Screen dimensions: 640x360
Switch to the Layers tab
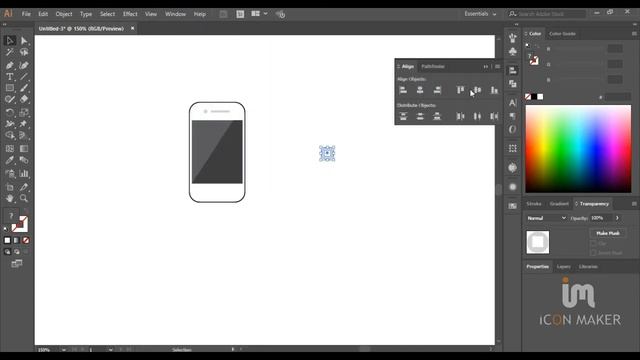pos(564,267)
